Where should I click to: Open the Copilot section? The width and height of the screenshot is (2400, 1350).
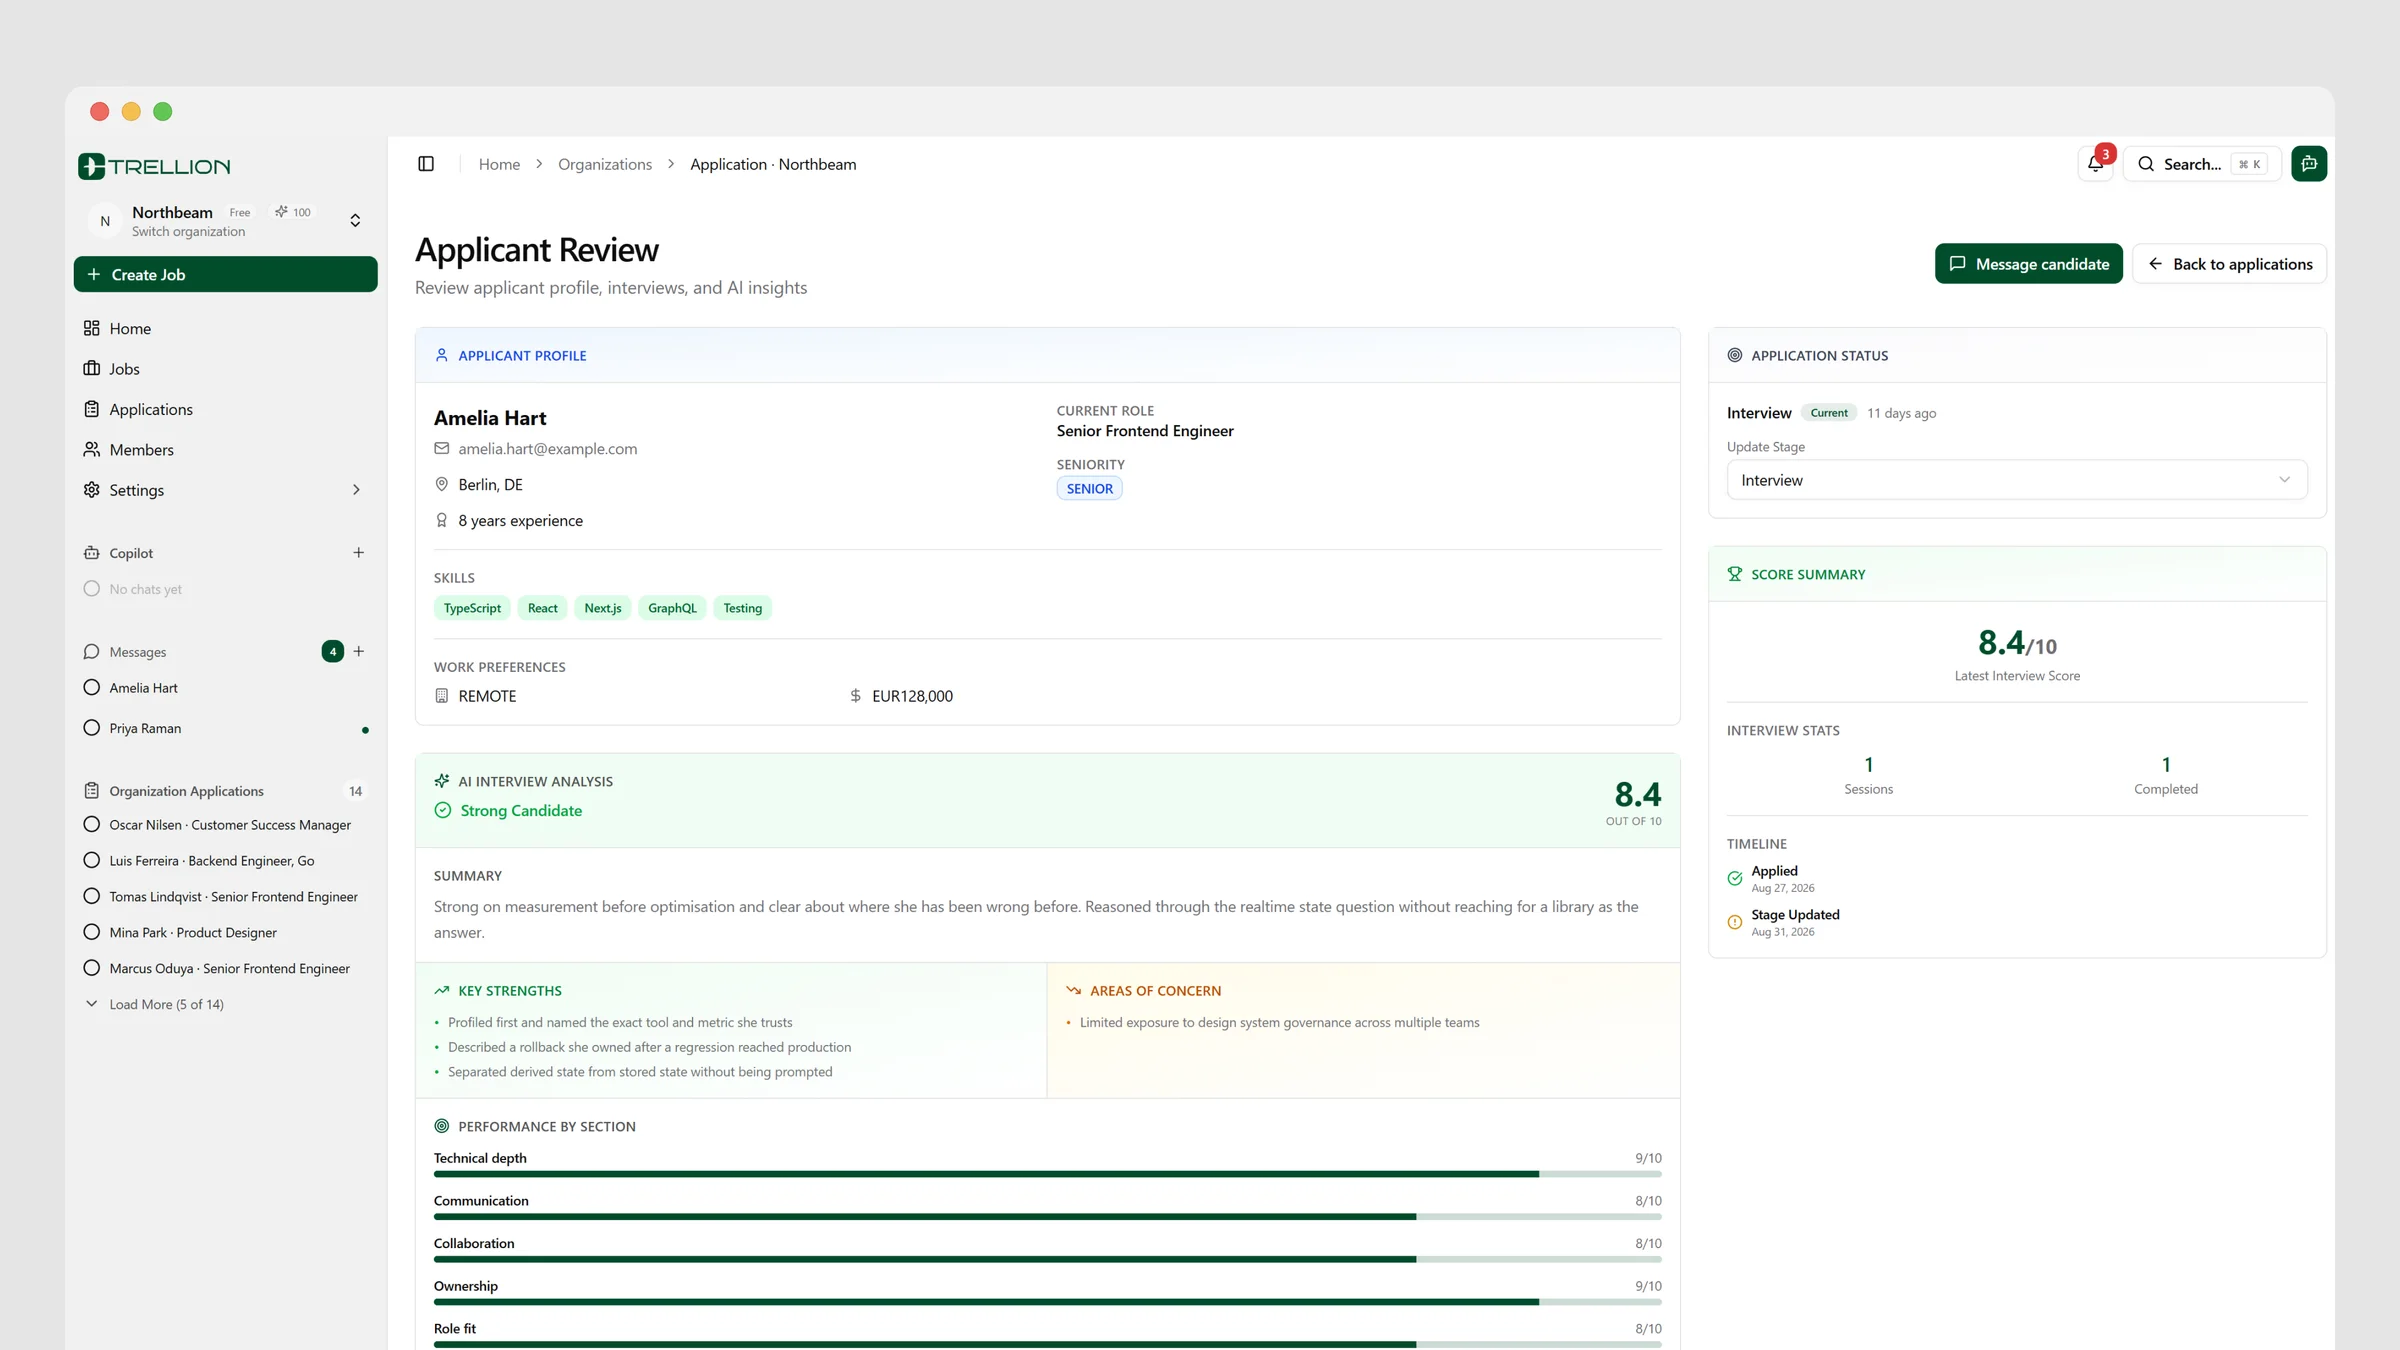coord(131,553)
